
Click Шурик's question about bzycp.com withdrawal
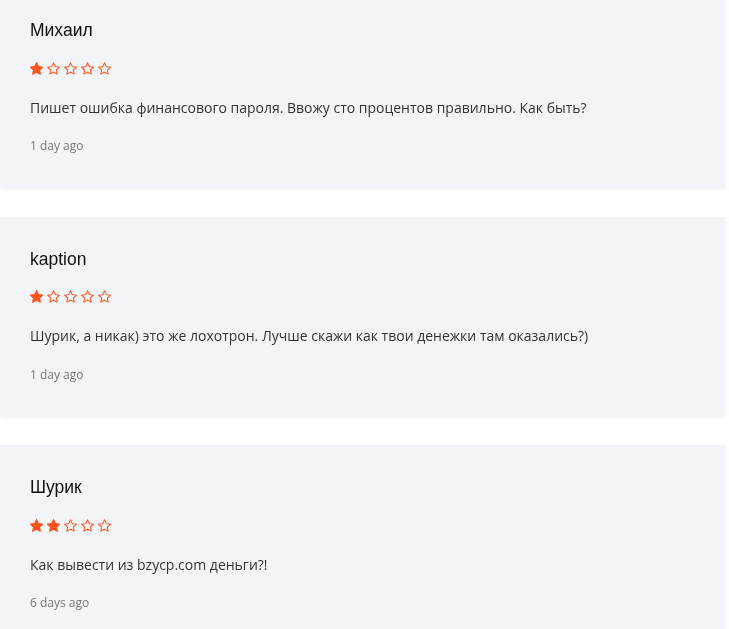click(x=149, y=565)
